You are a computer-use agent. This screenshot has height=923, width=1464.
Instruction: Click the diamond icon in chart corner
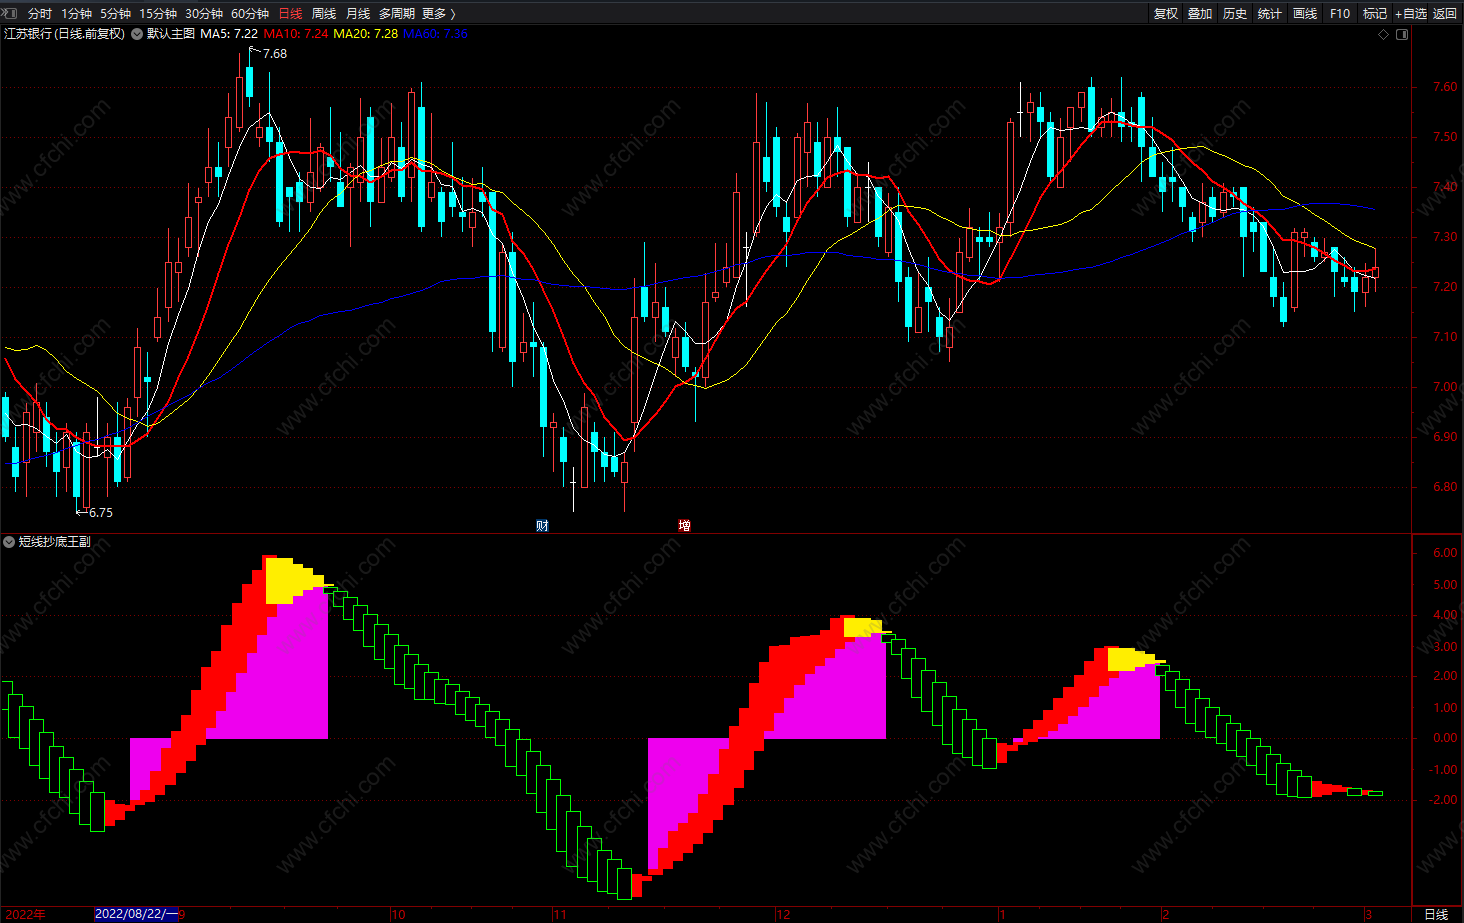pyautogui.click(x=1384, y=34)
